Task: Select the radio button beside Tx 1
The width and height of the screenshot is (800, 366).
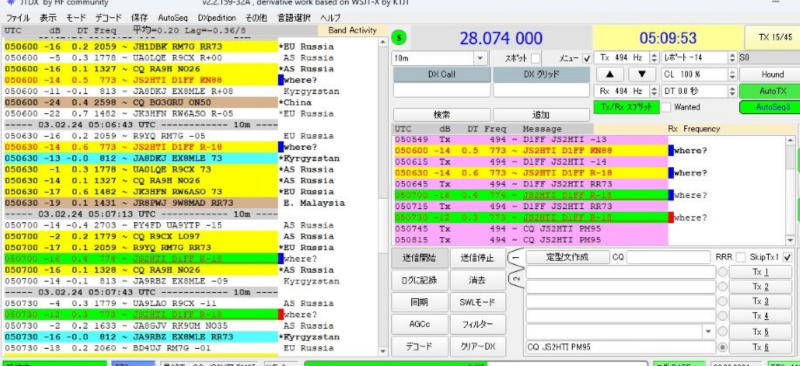Action: pos(722,272)
